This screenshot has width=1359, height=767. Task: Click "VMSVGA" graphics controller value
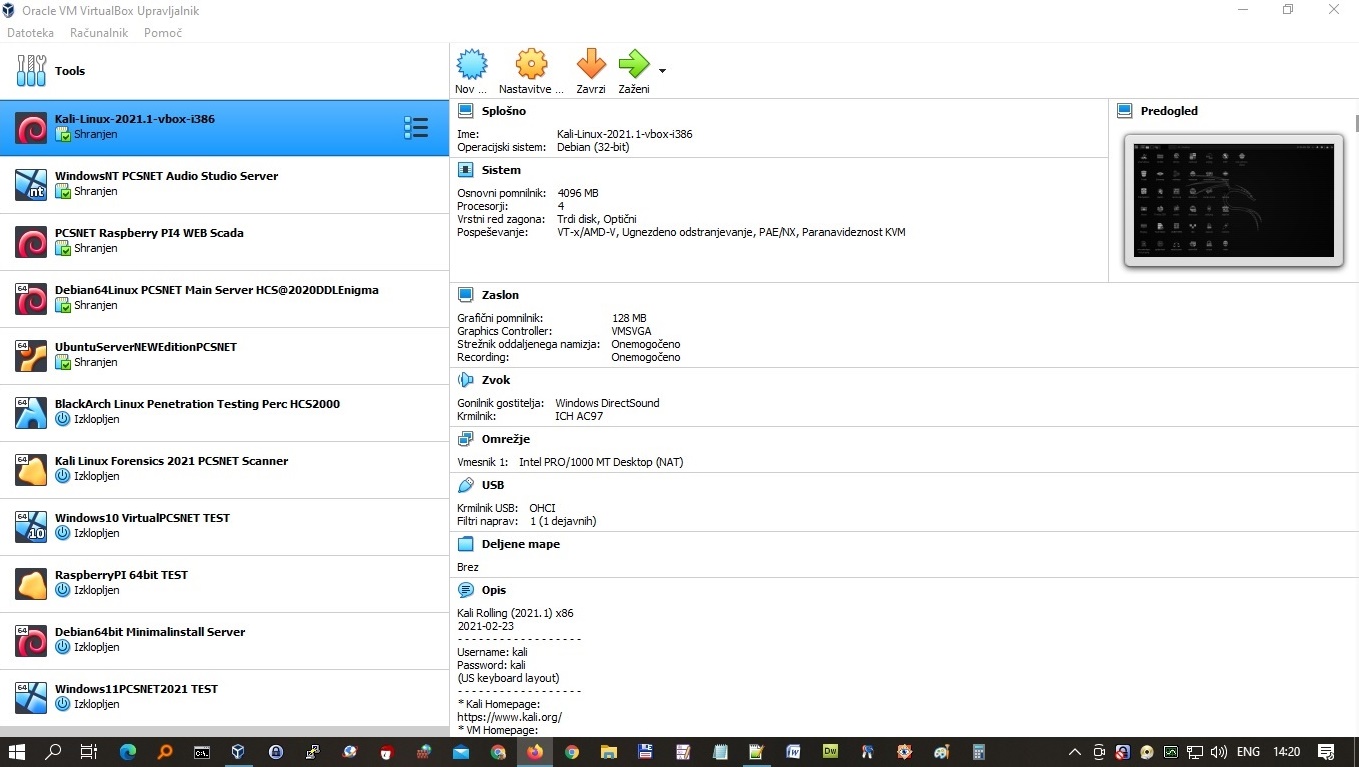point(631,331)
